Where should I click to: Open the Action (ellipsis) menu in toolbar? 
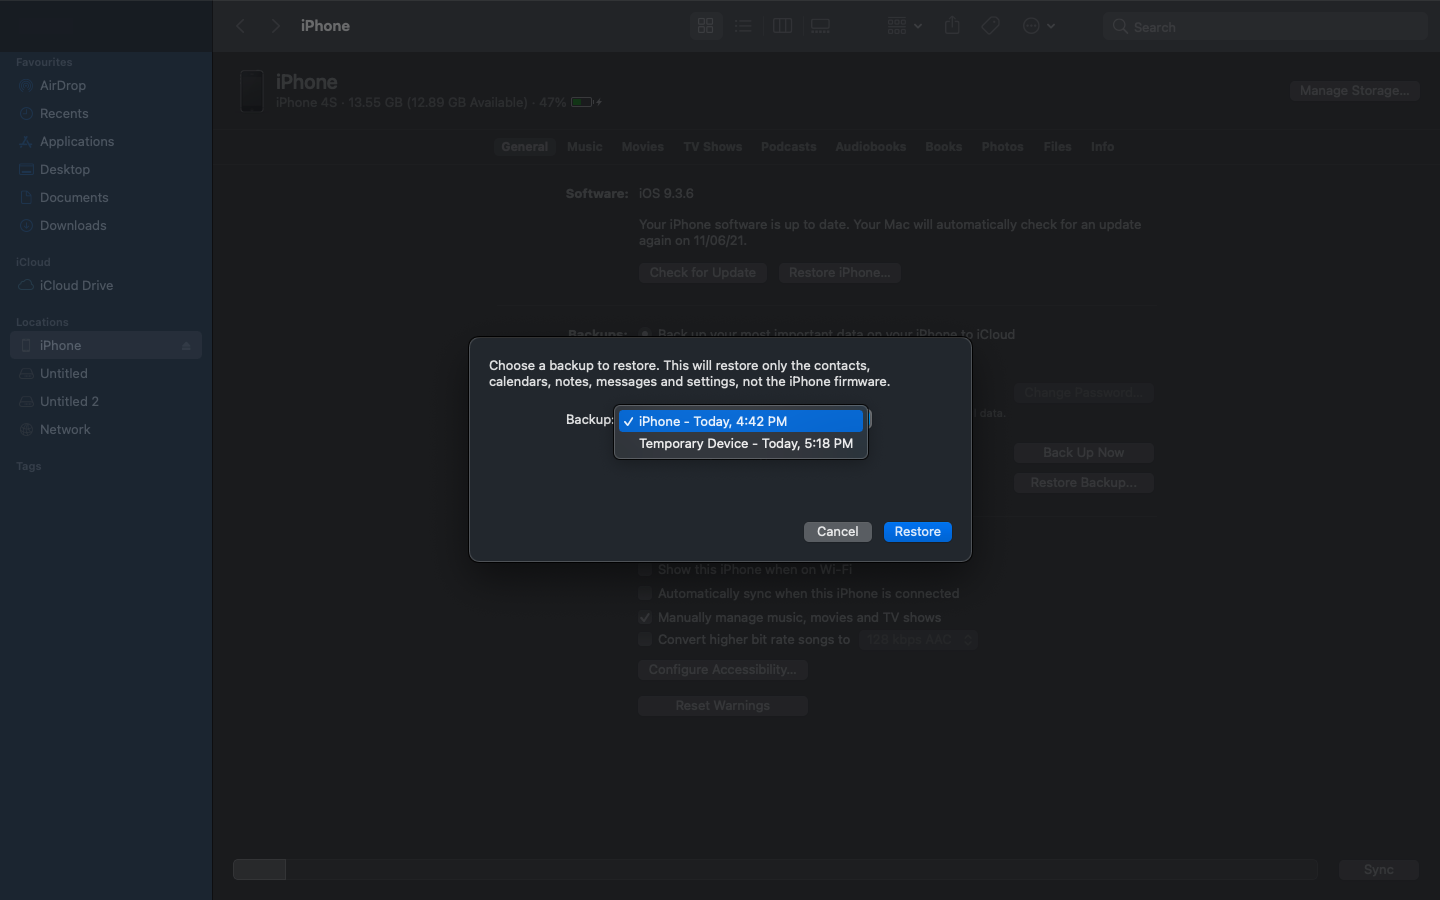point(1039,26)
